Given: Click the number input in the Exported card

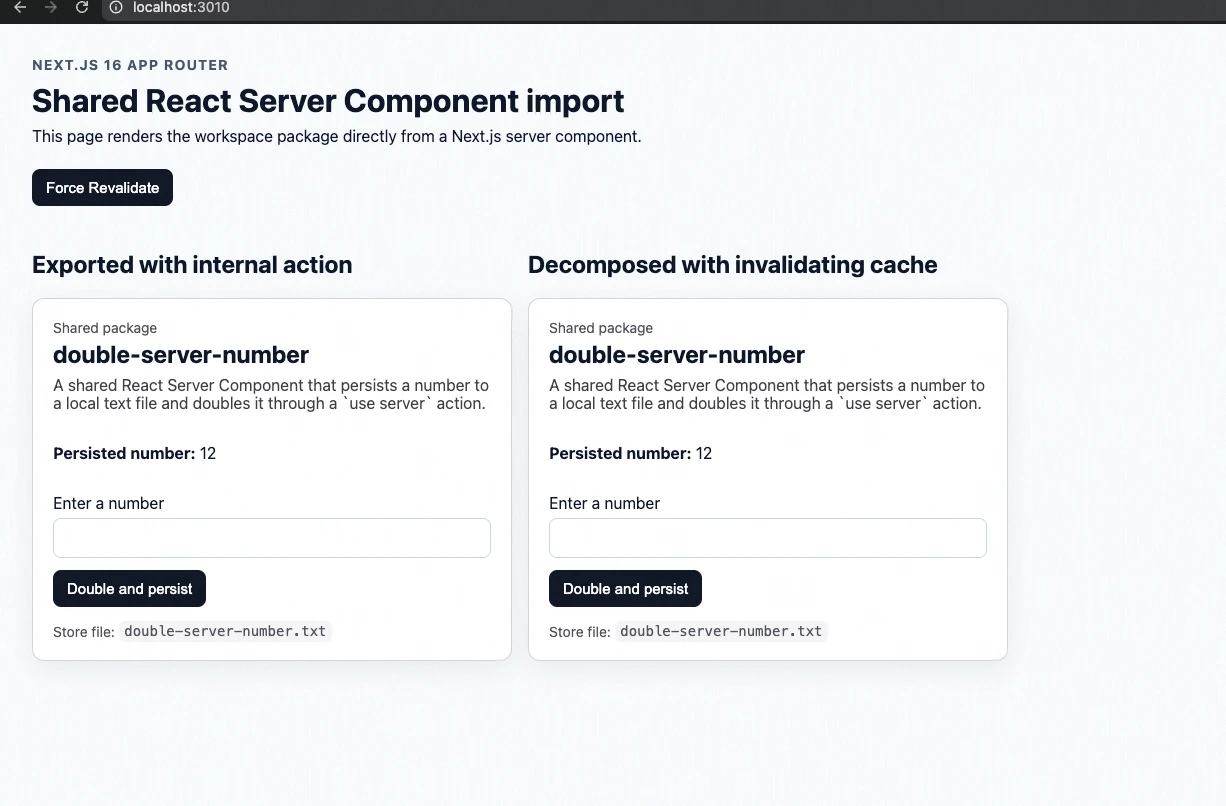Looking at the screenshot, I should click(271, 538).
